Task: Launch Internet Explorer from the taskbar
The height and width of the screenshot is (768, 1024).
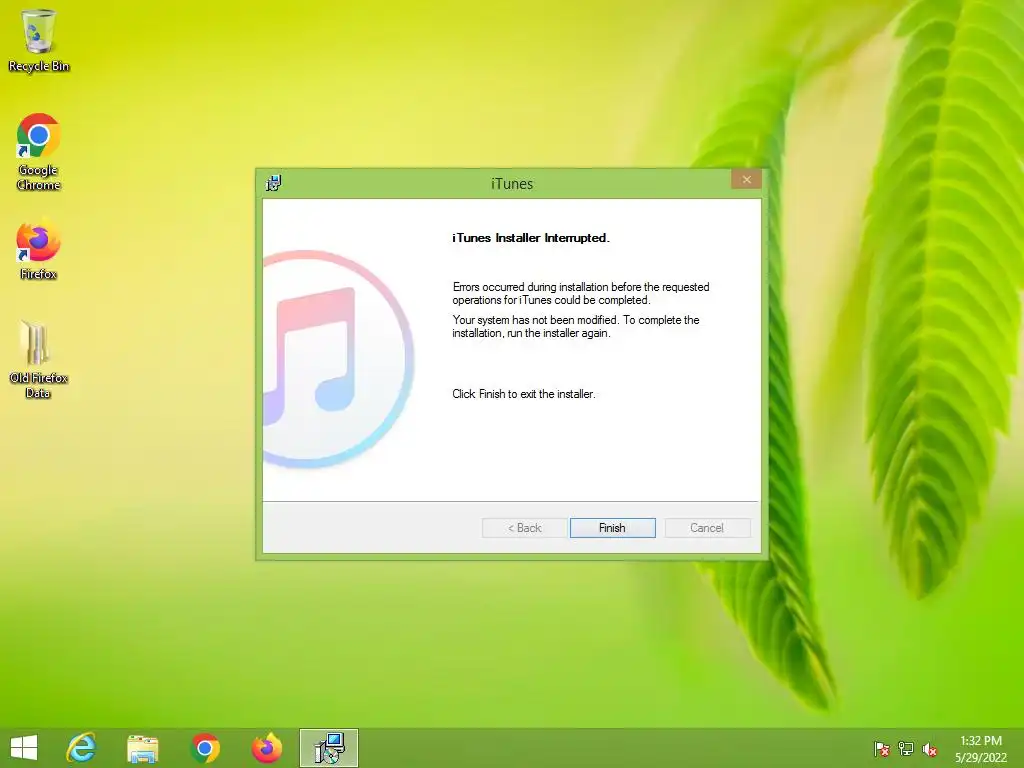Action: pyautogui.click(x=82, y=748)
